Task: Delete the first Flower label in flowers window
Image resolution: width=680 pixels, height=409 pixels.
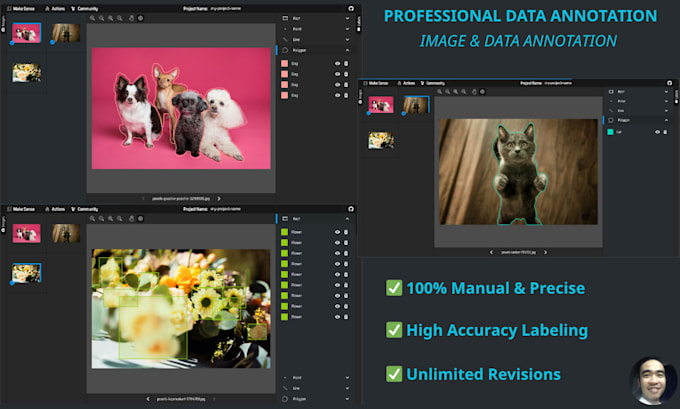Action: [x=346, y=232]
